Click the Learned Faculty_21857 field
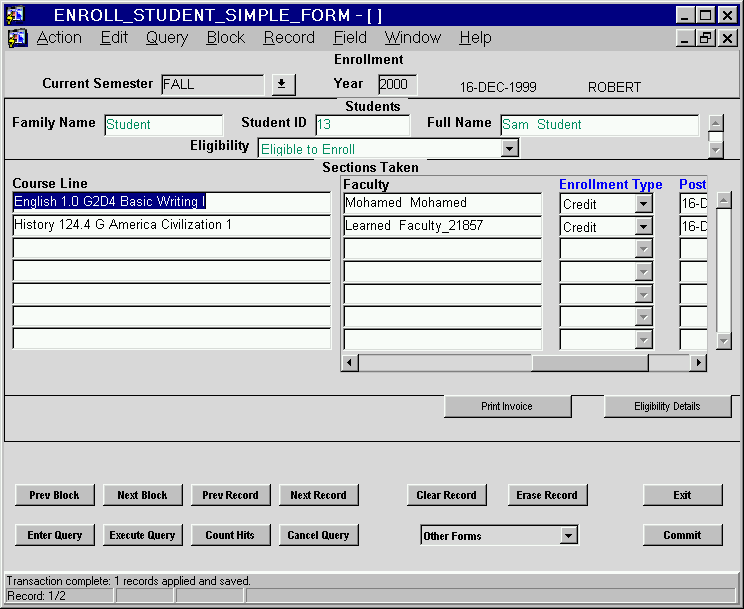The height and width of the screenshot is (609, 744). (442, 226)
